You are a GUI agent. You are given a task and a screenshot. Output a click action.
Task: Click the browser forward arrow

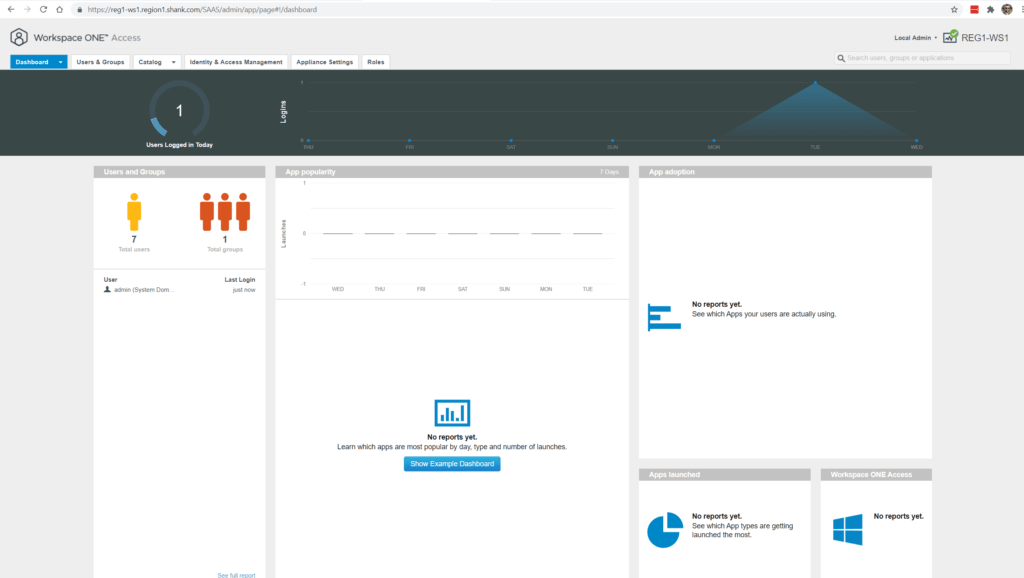pyautogui.click(x=27, y=9)
